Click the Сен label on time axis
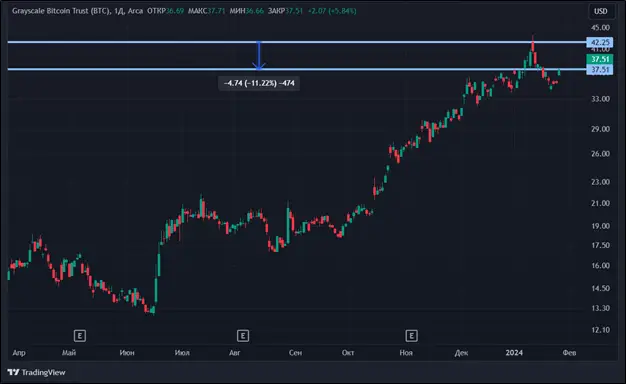 (295, 353)
